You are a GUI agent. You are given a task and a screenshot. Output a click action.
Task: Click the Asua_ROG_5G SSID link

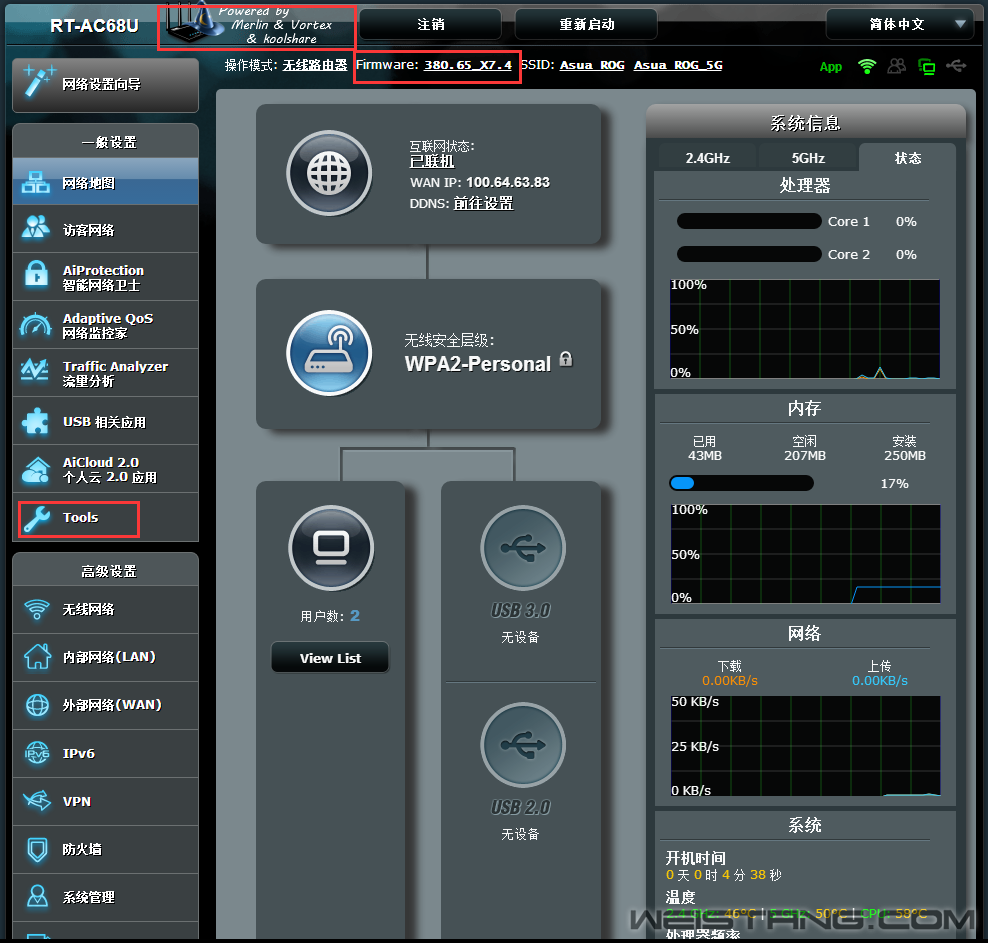[678, 65]
